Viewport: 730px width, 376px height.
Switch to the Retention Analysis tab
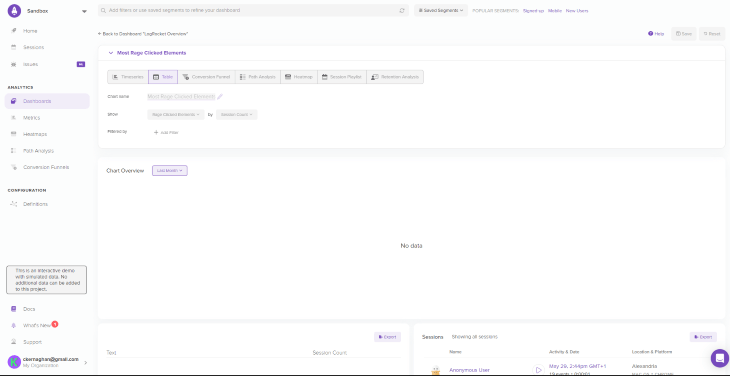[395, 77]
